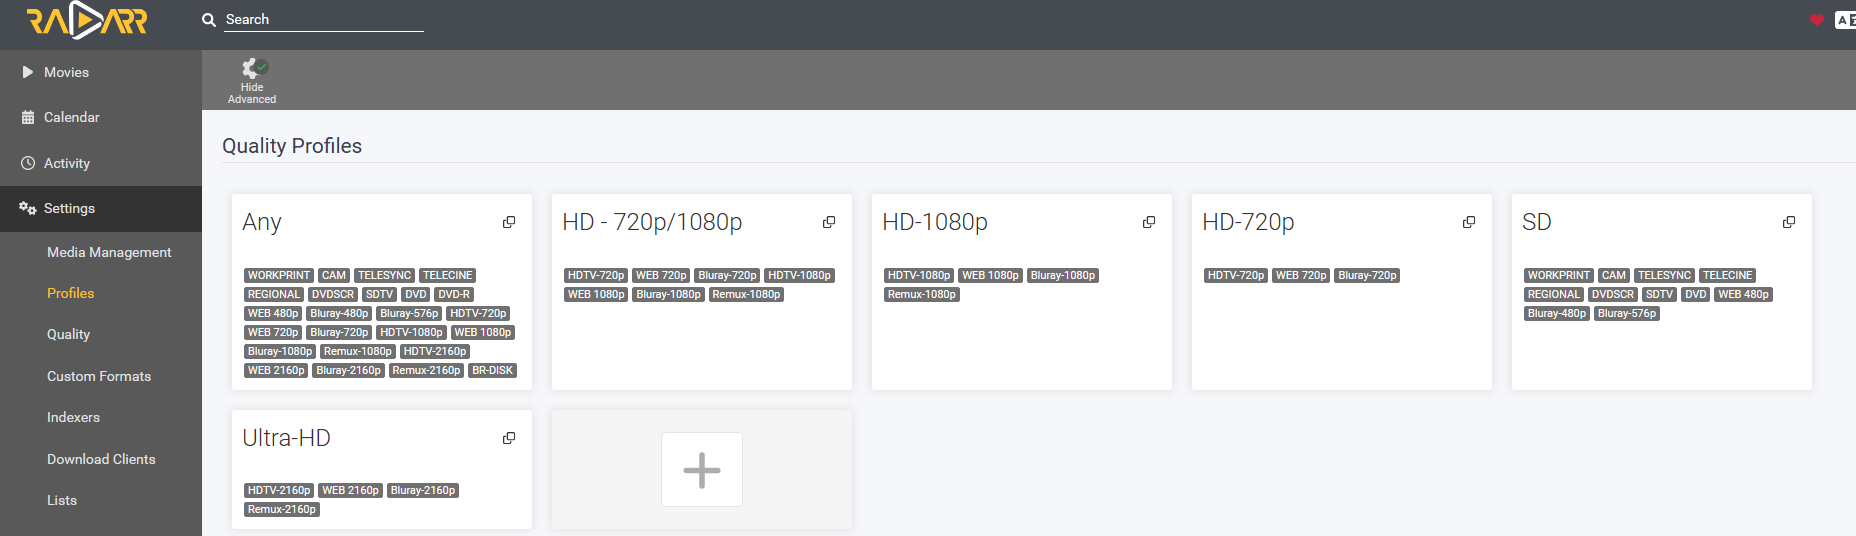Add a new quality profile
This screenshot has width=1856, height=536.
click(702, 470)
